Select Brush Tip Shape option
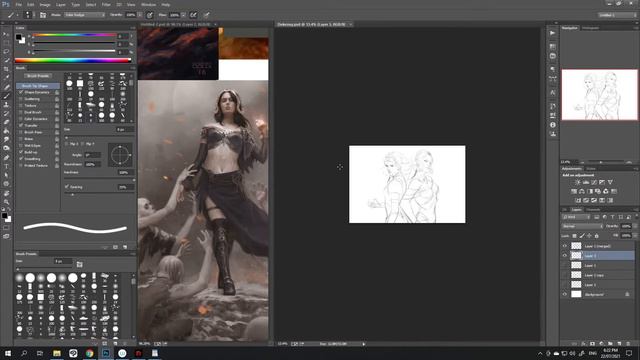Viewport: 640px width, 360px height. pyautogui.click(x=38, y=86)
